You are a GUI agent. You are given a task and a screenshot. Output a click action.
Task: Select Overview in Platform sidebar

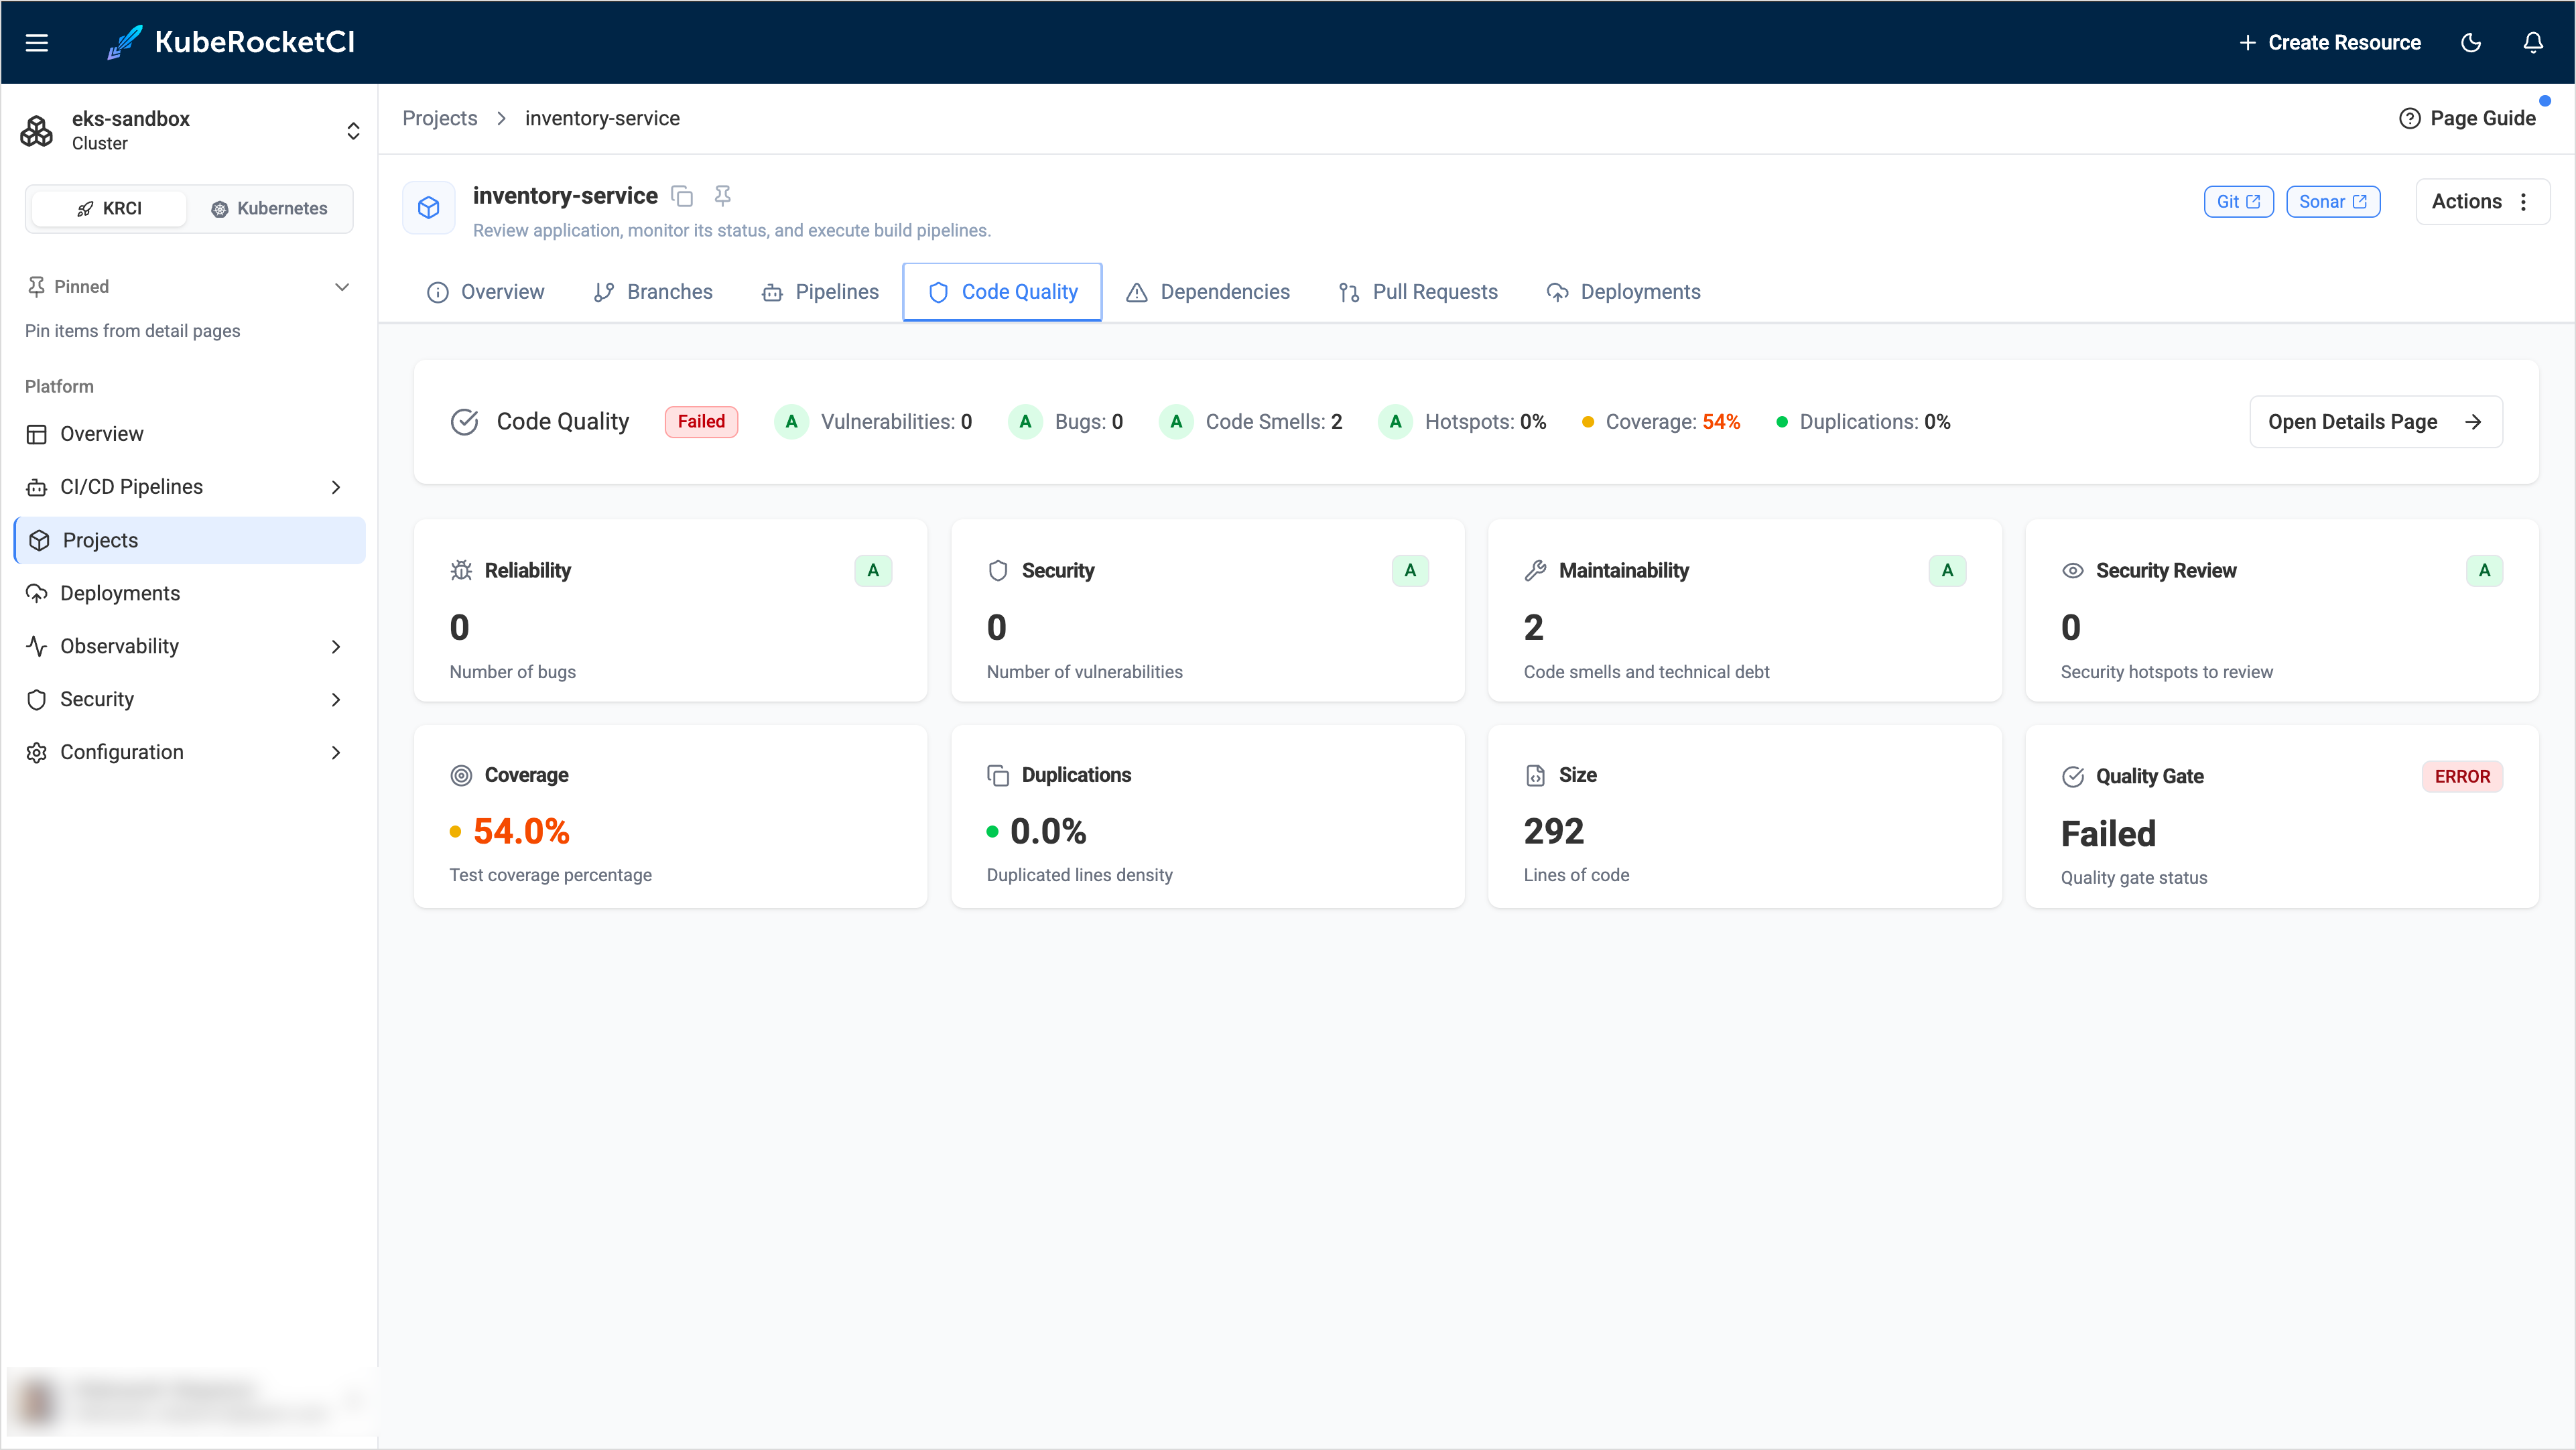coord(189,434)
